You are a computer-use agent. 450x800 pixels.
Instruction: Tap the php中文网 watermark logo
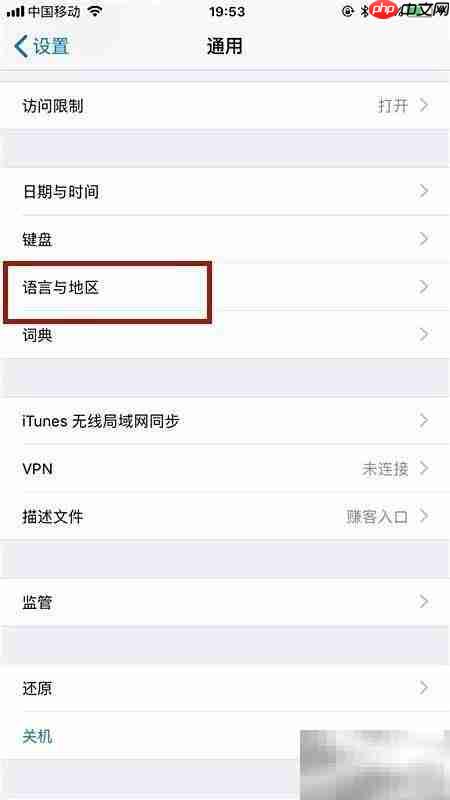pos(408,9)
